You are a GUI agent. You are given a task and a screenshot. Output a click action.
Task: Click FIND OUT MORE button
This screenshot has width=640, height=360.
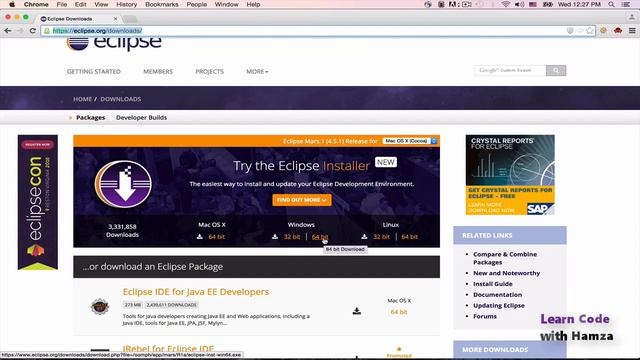tap(302, 200)
